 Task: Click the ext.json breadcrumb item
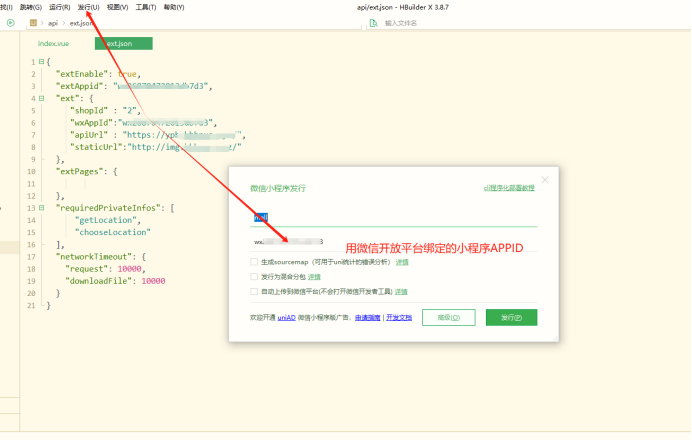click(x=81, y=23)
